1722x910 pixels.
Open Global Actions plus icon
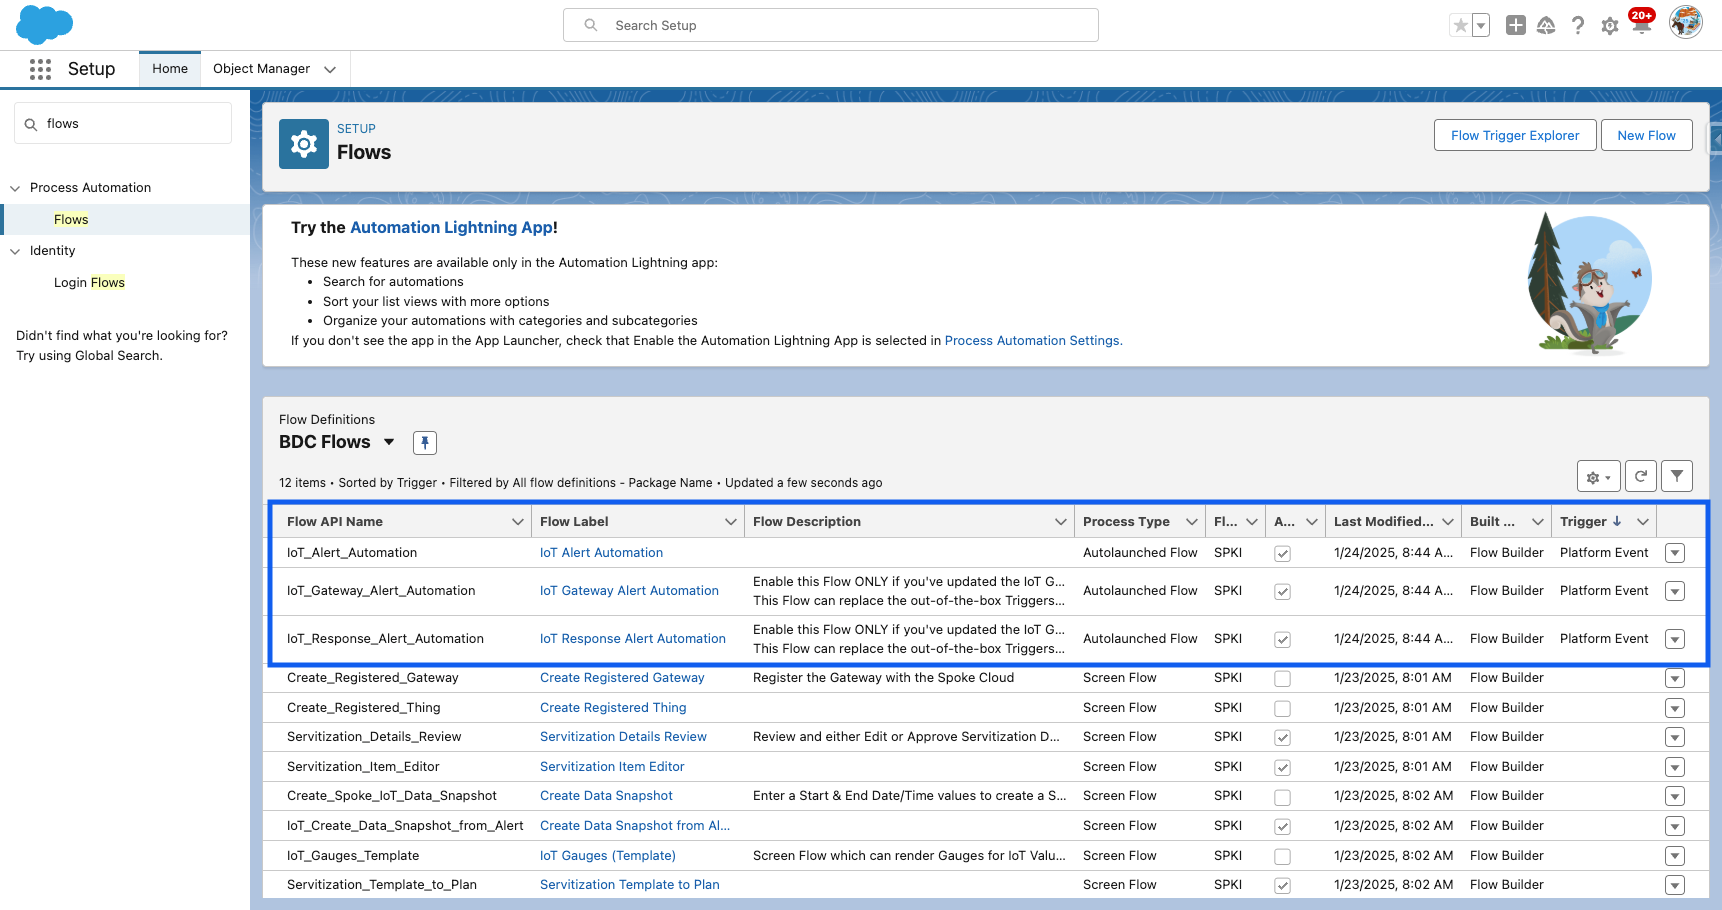coord(1516,25)
